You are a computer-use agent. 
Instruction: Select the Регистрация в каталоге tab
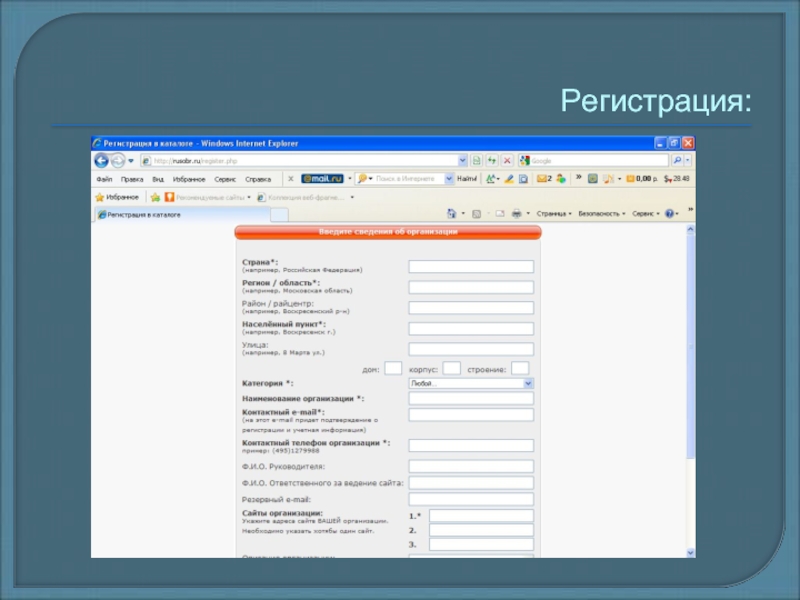point(142,214)
